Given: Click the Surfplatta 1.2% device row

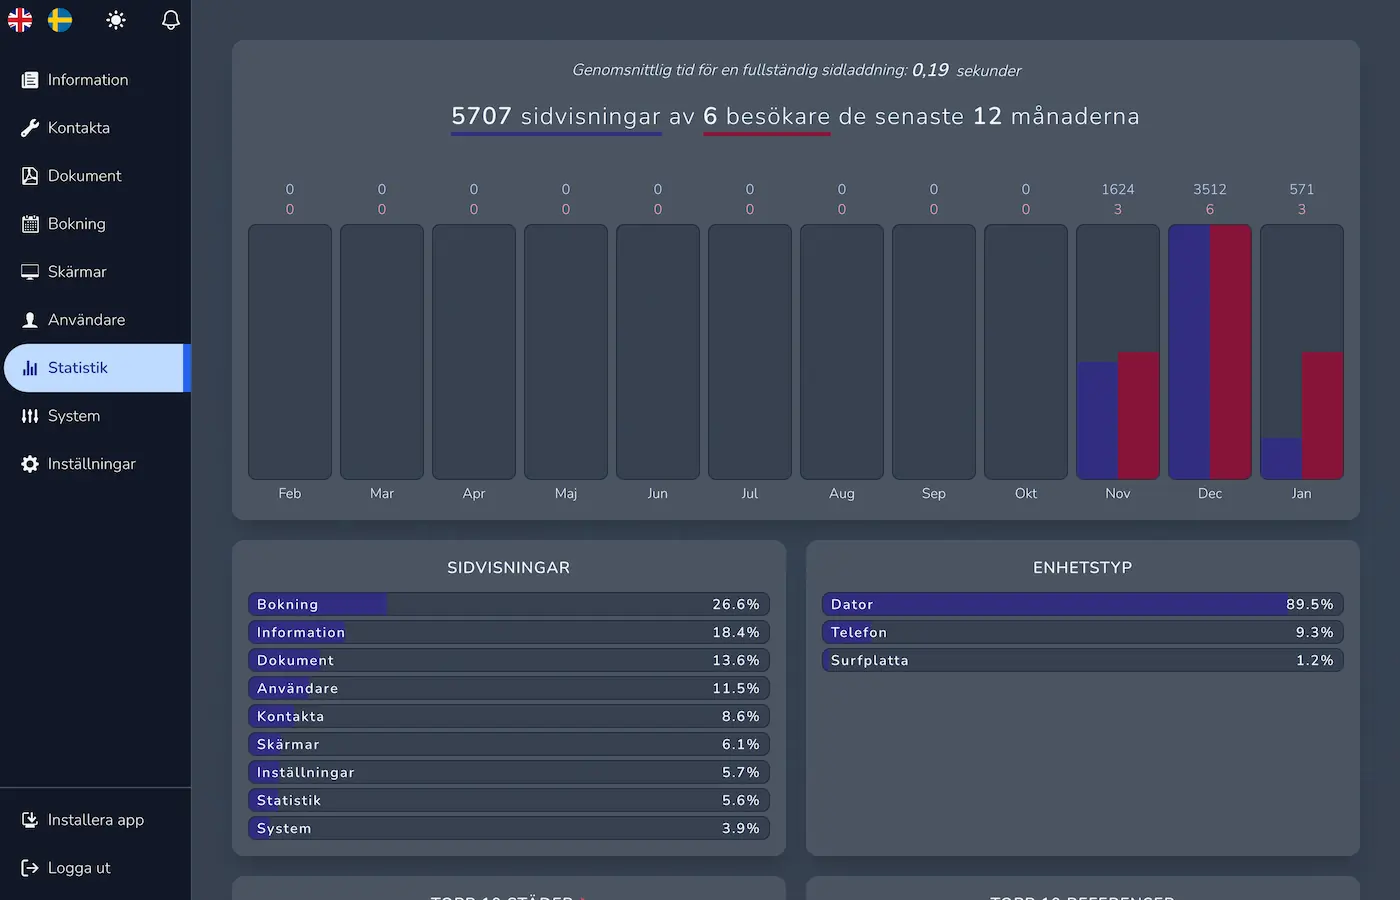Looking at the screenshot, I should 1083,660.
